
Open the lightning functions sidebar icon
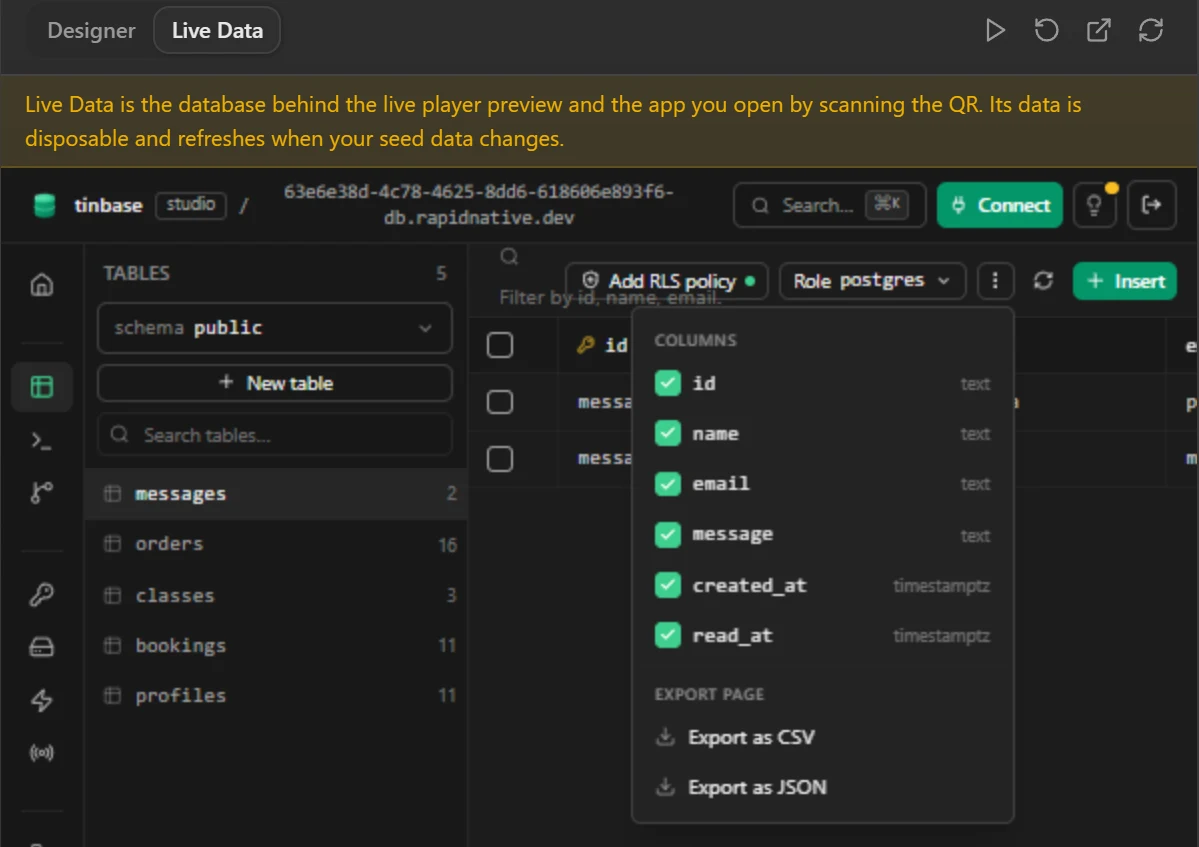coord(42,699)
